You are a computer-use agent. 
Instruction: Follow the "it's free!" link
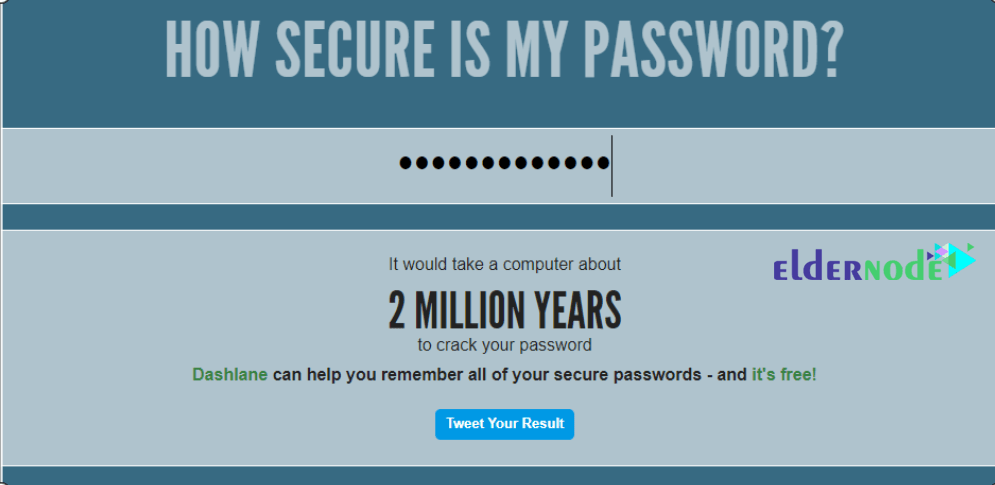(x=784, y=375)
